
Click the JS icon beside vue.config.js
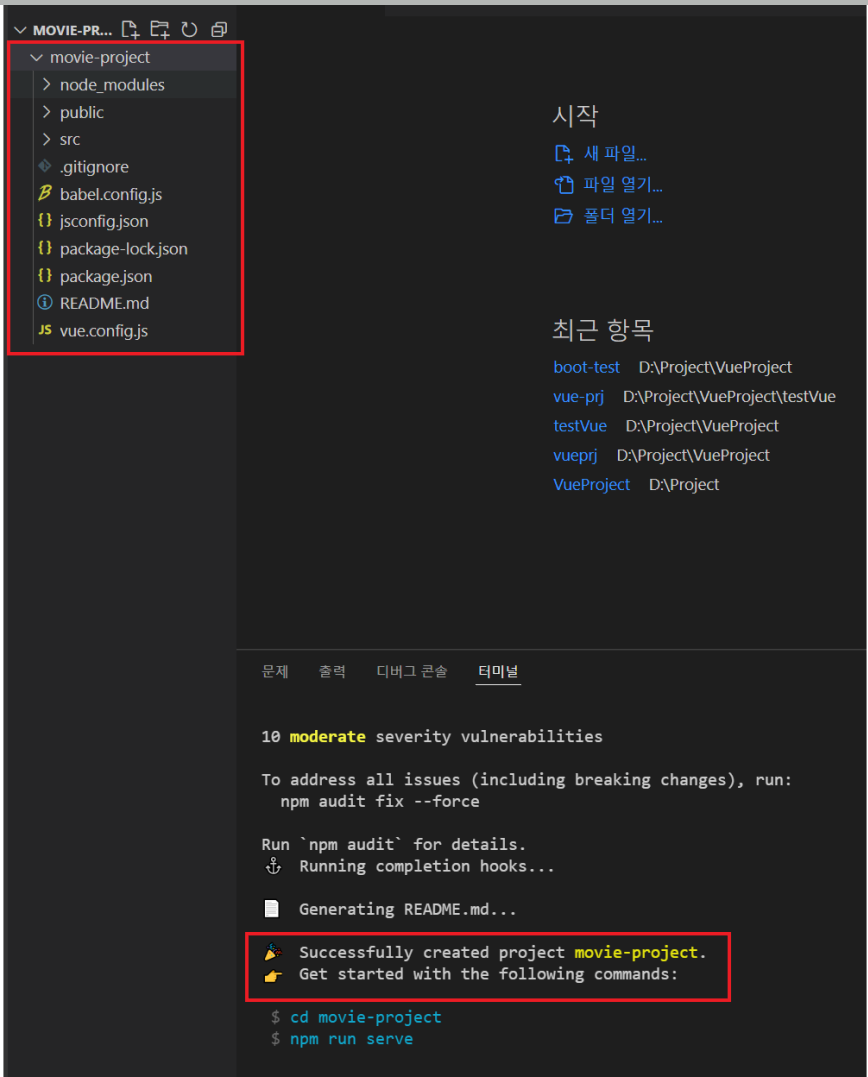(45, 330)
